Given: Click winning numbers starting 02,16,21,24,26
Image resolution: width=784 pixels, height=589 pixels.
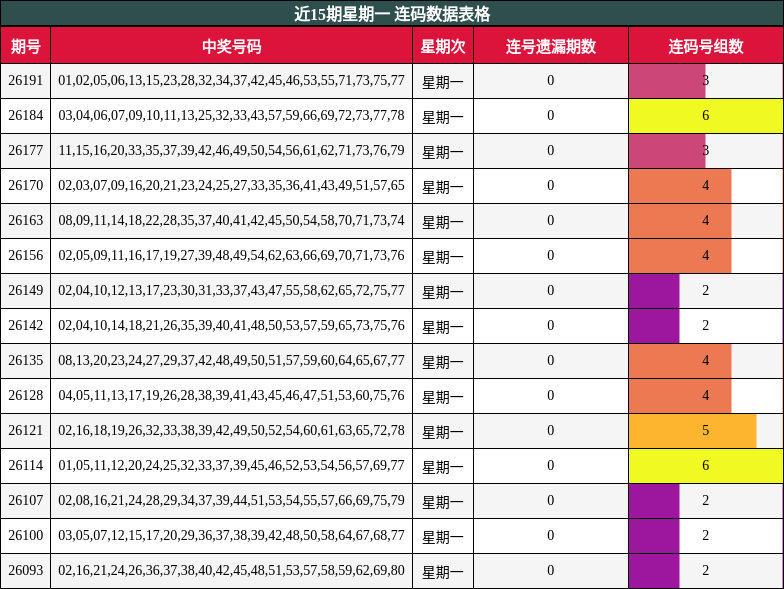Looking at the screenshot, I should [x=232, y=570].
